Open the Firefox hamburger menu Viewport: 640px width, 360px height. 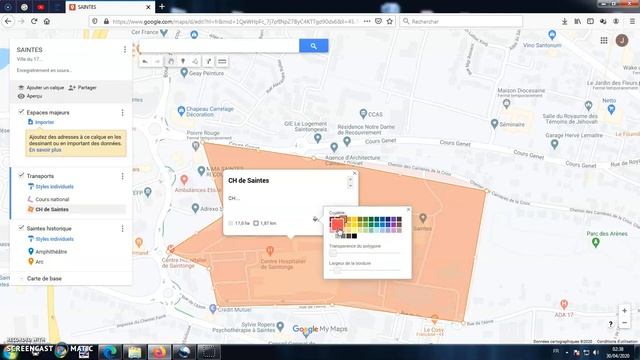(x=632, y=21)
